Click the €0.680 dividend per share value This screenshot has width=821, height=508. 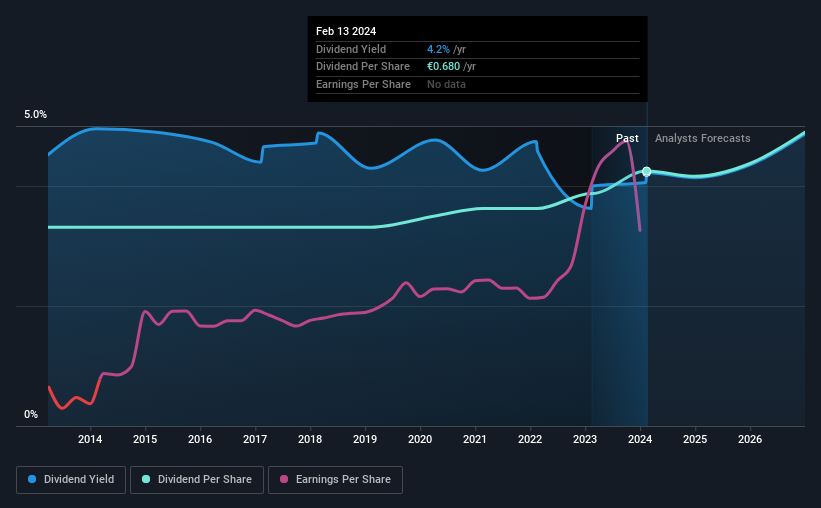point(443,67)
